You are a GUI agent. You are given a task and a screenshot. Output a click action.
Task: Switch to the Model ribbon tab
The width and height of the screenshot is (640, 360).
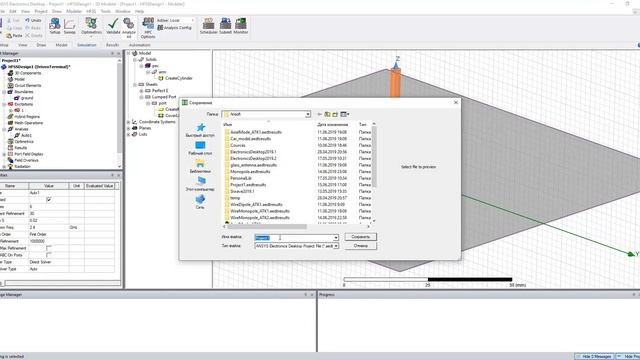click(61, 45)
